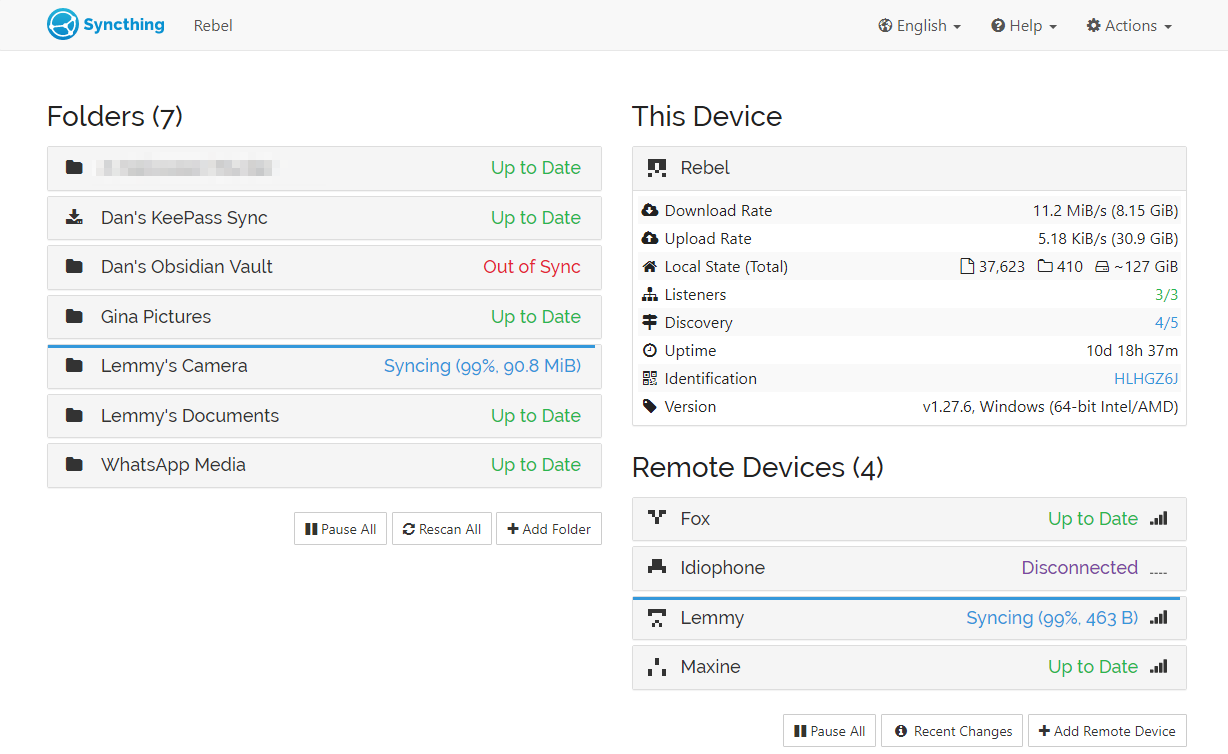The image size is (1228, 754).
Task: Click the download icon beside Dan's KeePass Sync
Action: click(x=74, y=218)
